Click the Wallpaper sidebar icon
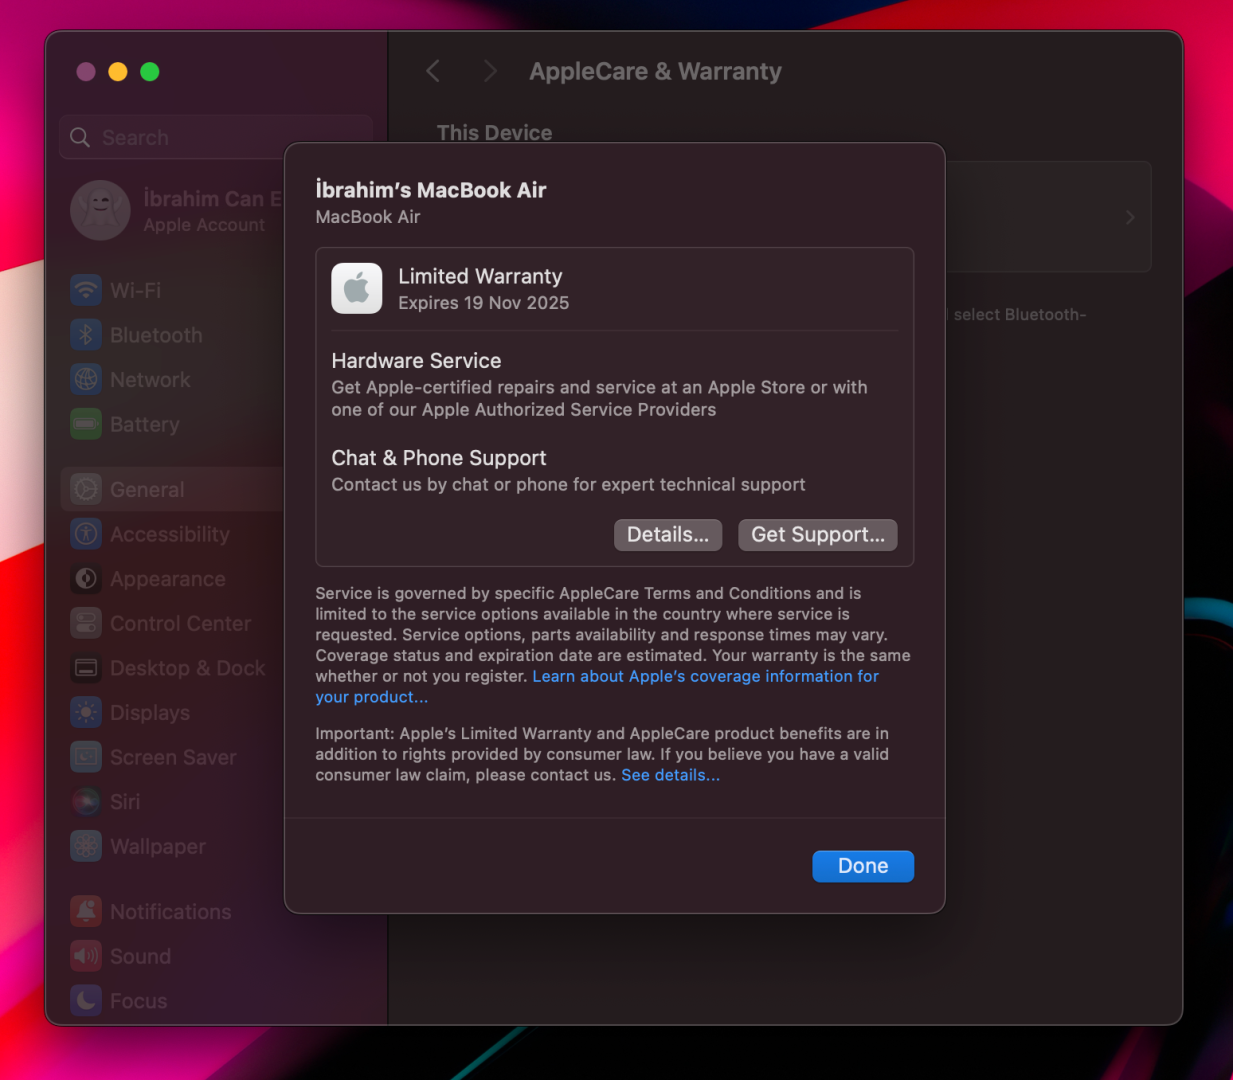Viewport: 1233px width, 1080px height. pos(86,846)
